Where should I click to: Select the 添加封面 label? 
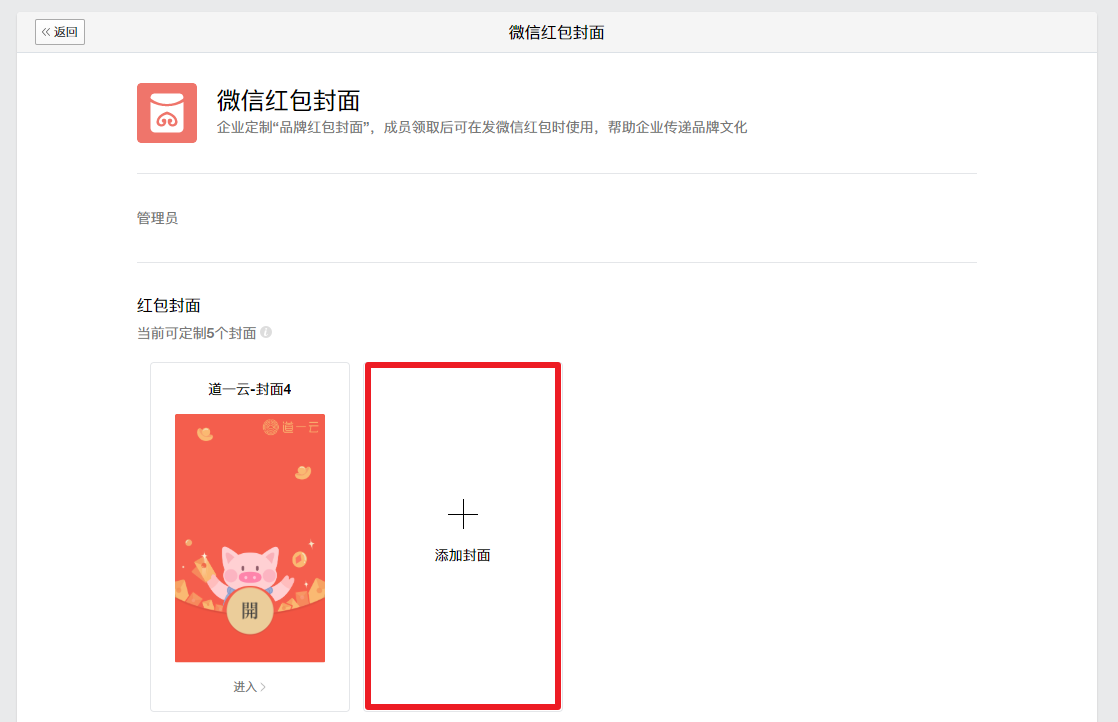[463, 555]
